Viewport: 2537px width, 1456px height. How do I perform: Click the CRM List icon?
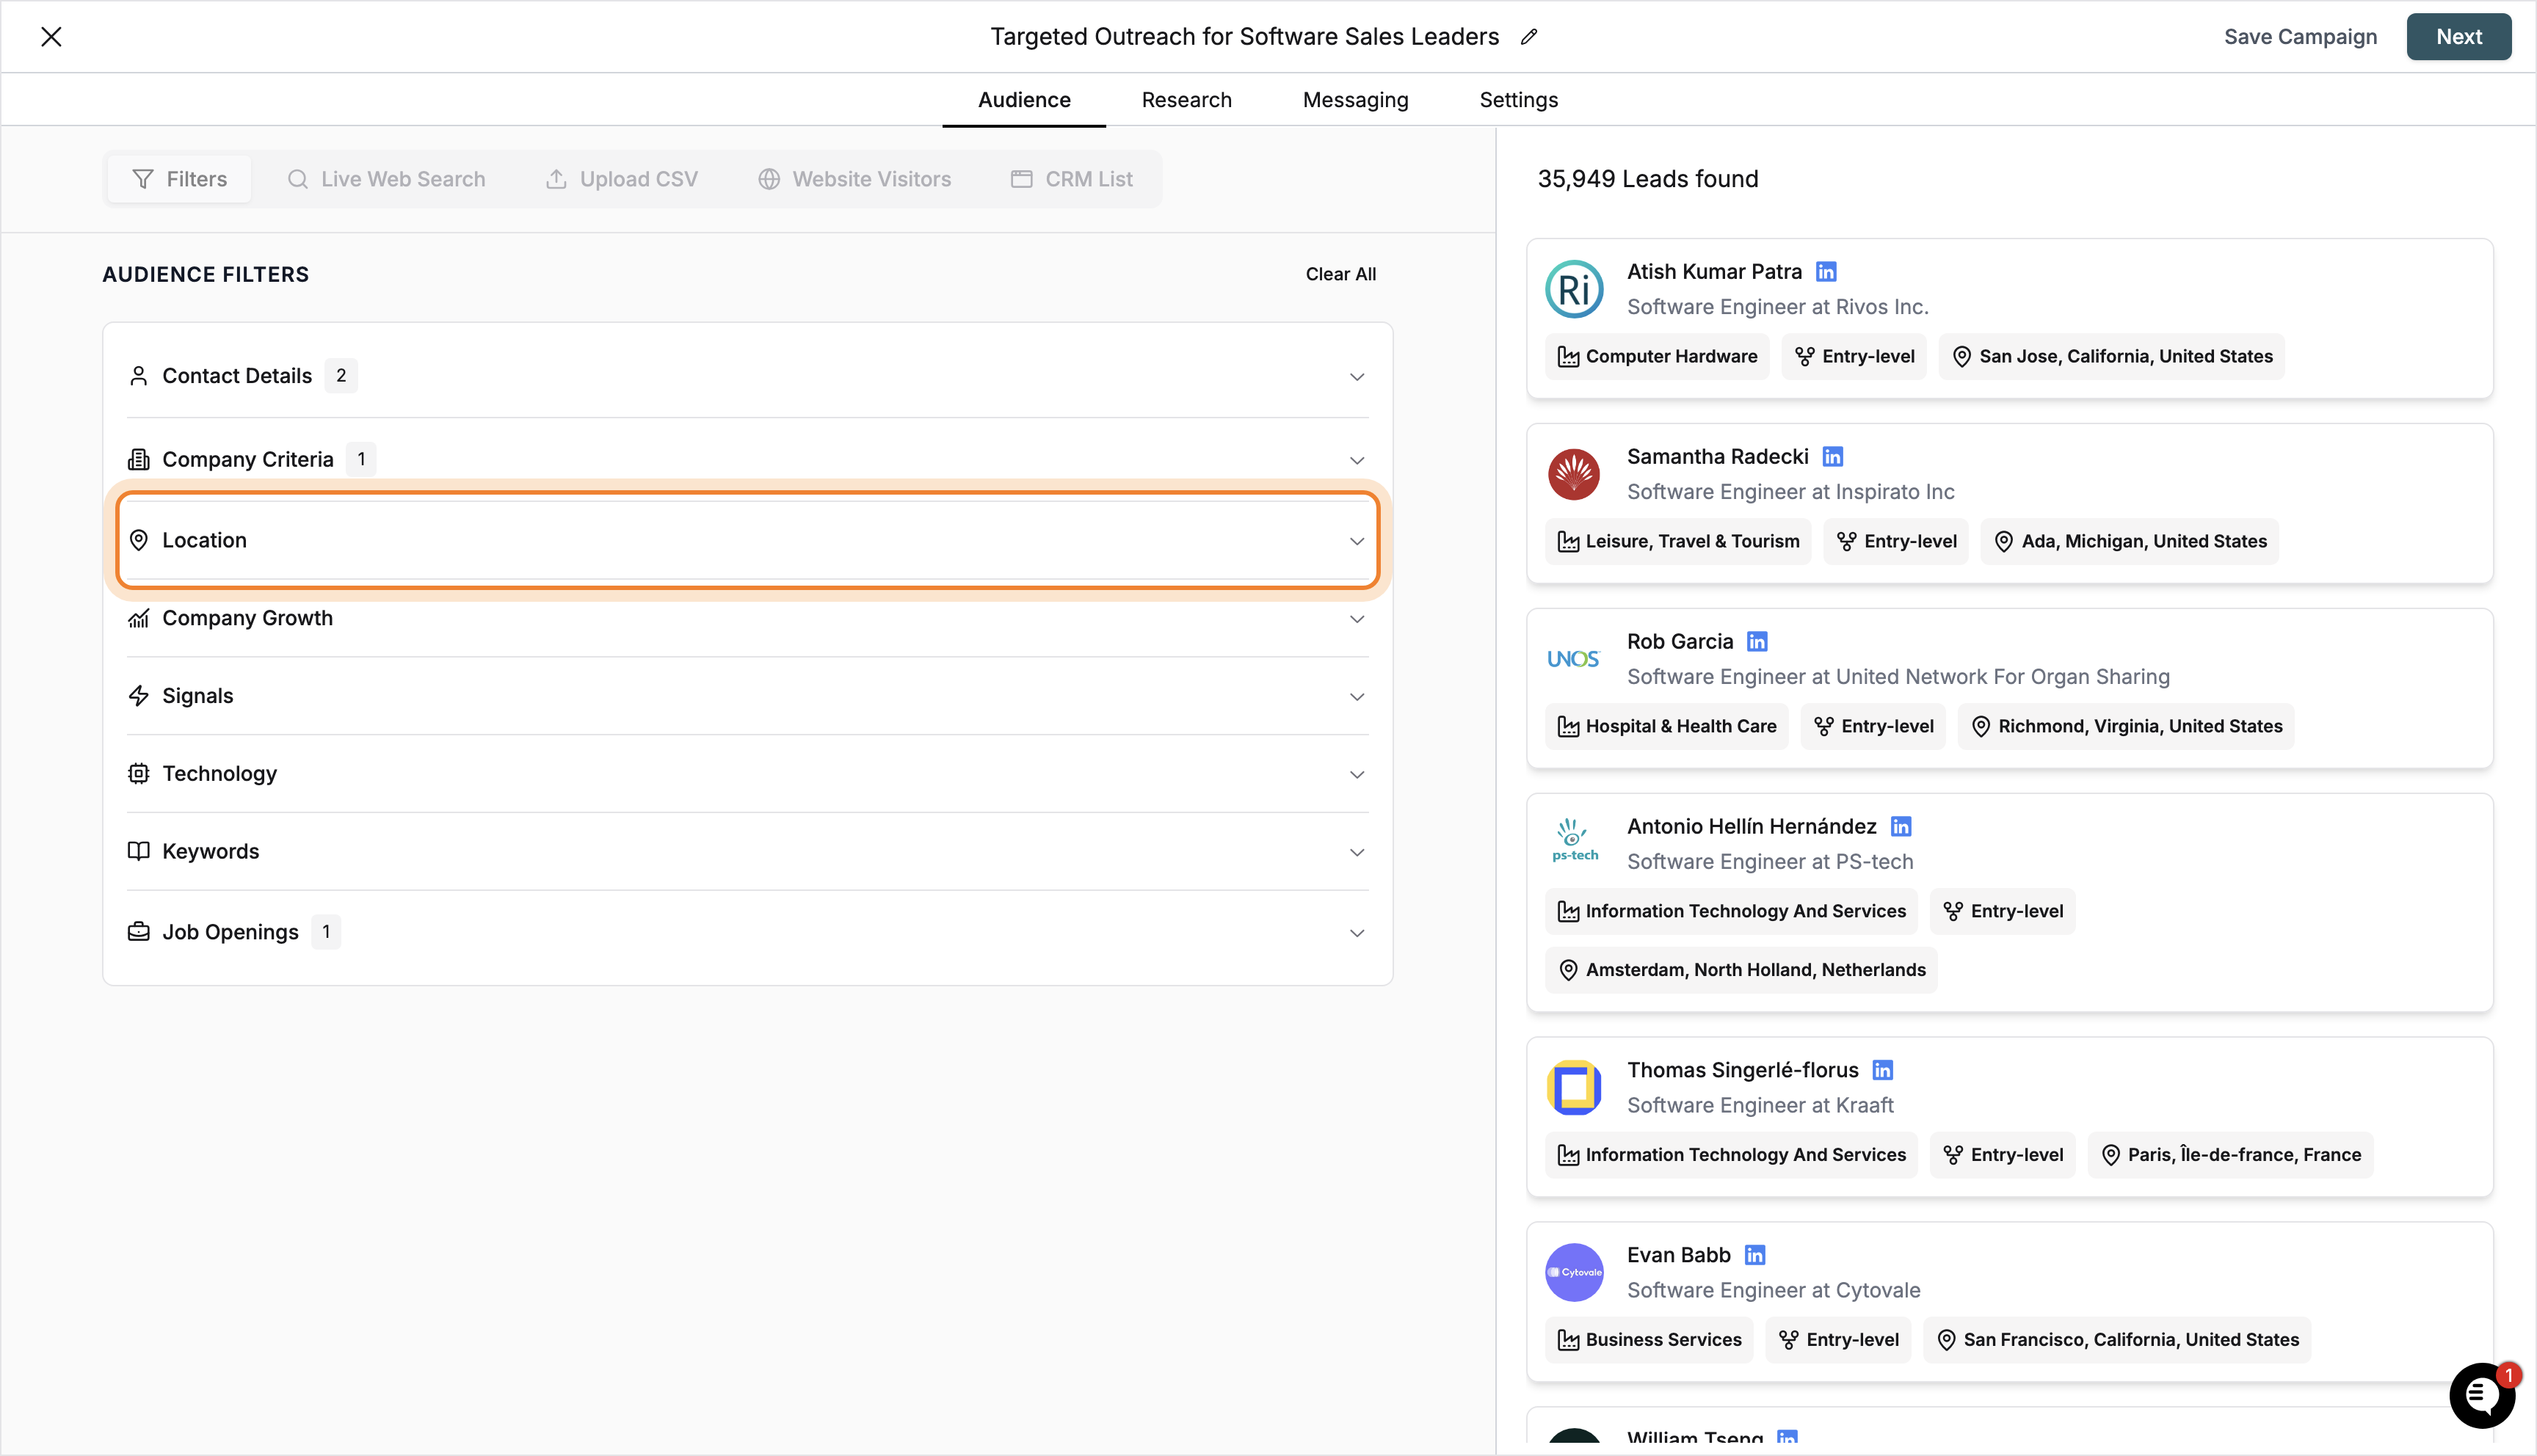[1022, 178]
